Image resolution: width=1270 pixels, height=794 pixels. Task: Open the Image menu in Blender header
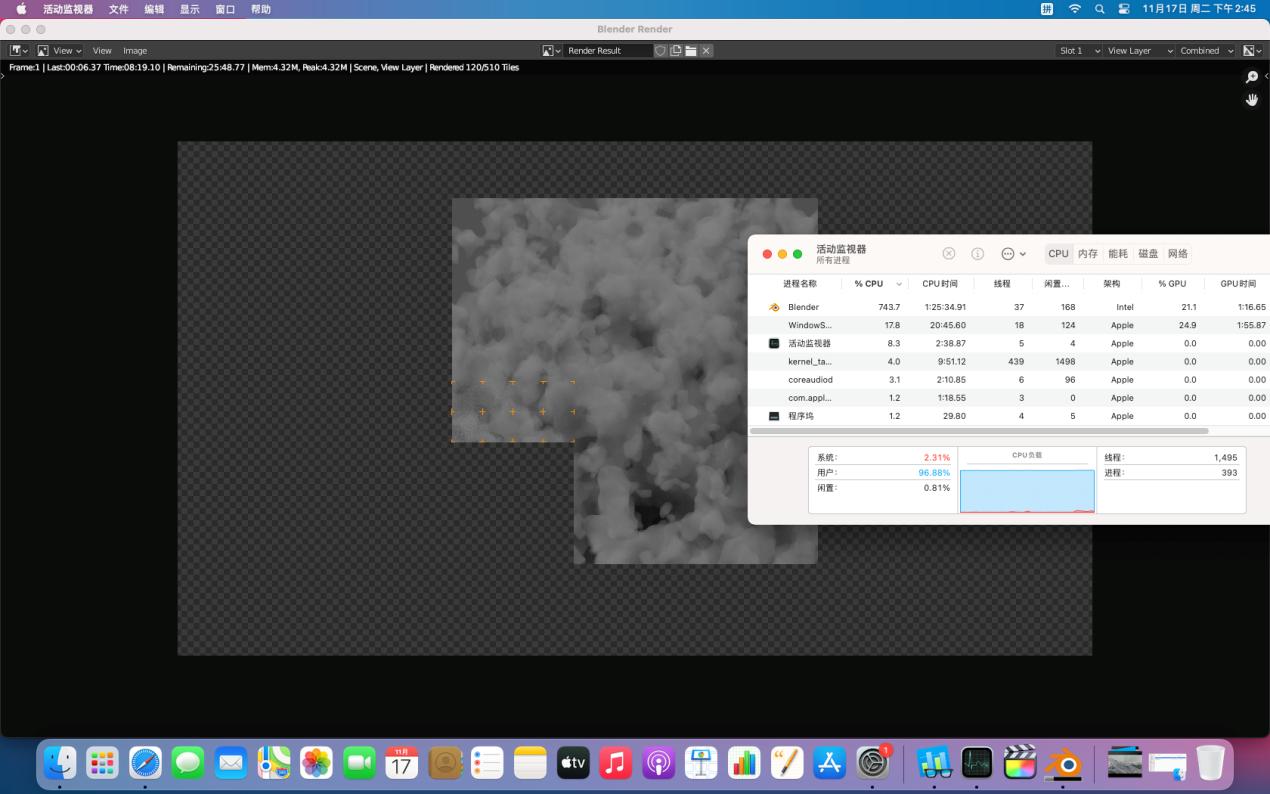(135, 51)
